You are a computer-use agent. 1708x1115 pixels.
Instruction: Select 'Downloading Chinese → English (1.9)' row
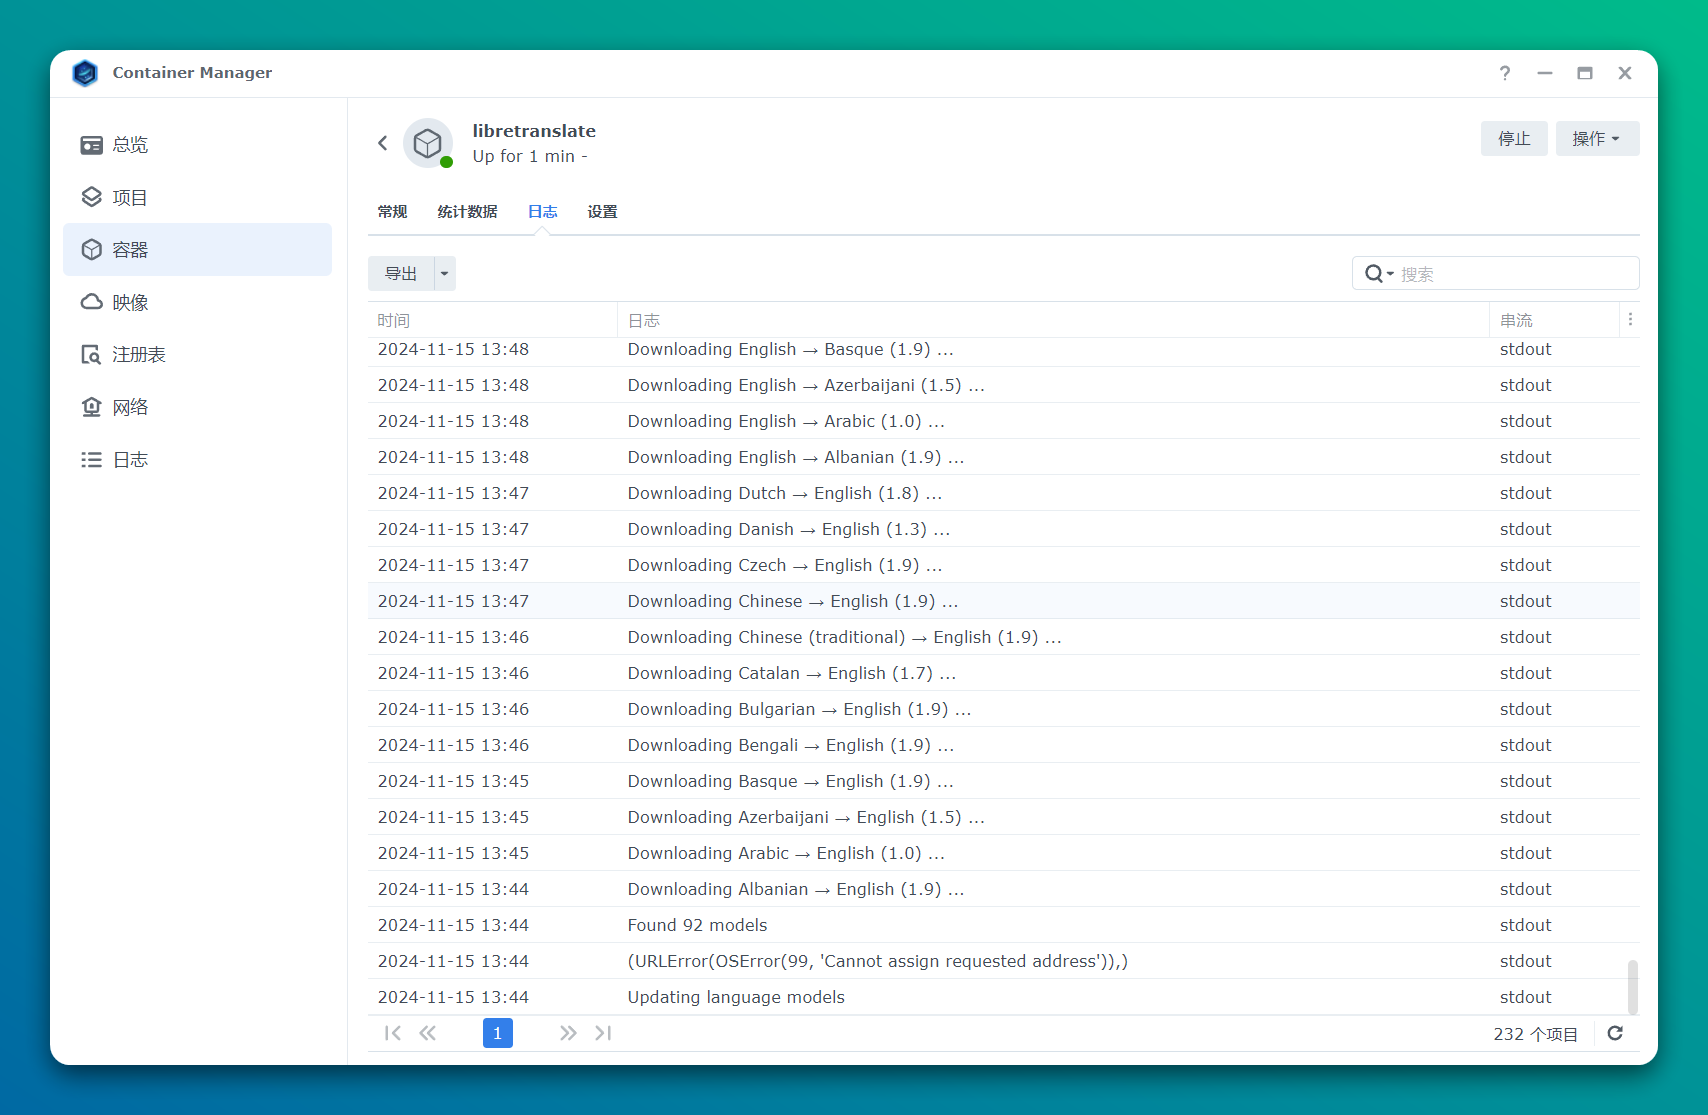pyautogui.click(x=1004, y=601)
